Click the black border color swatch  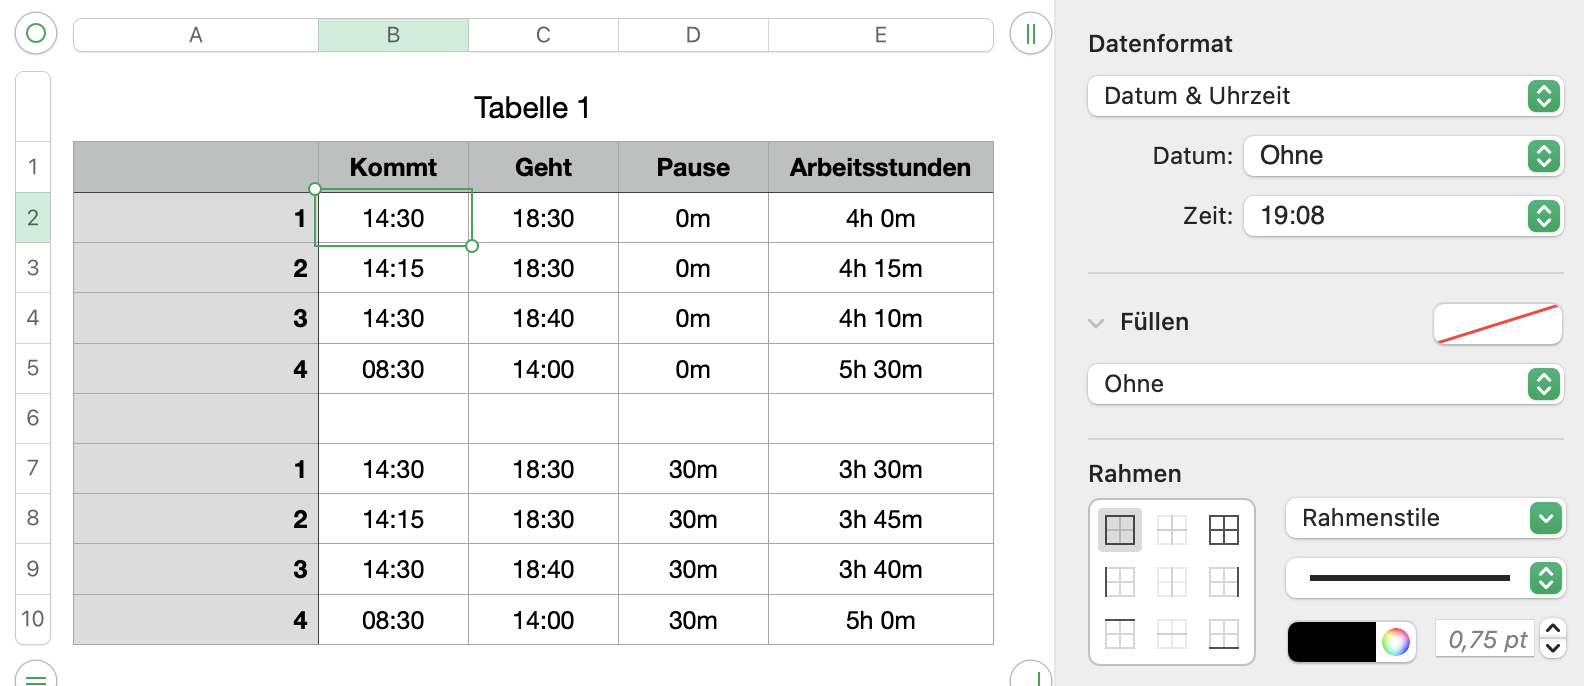1332,641
